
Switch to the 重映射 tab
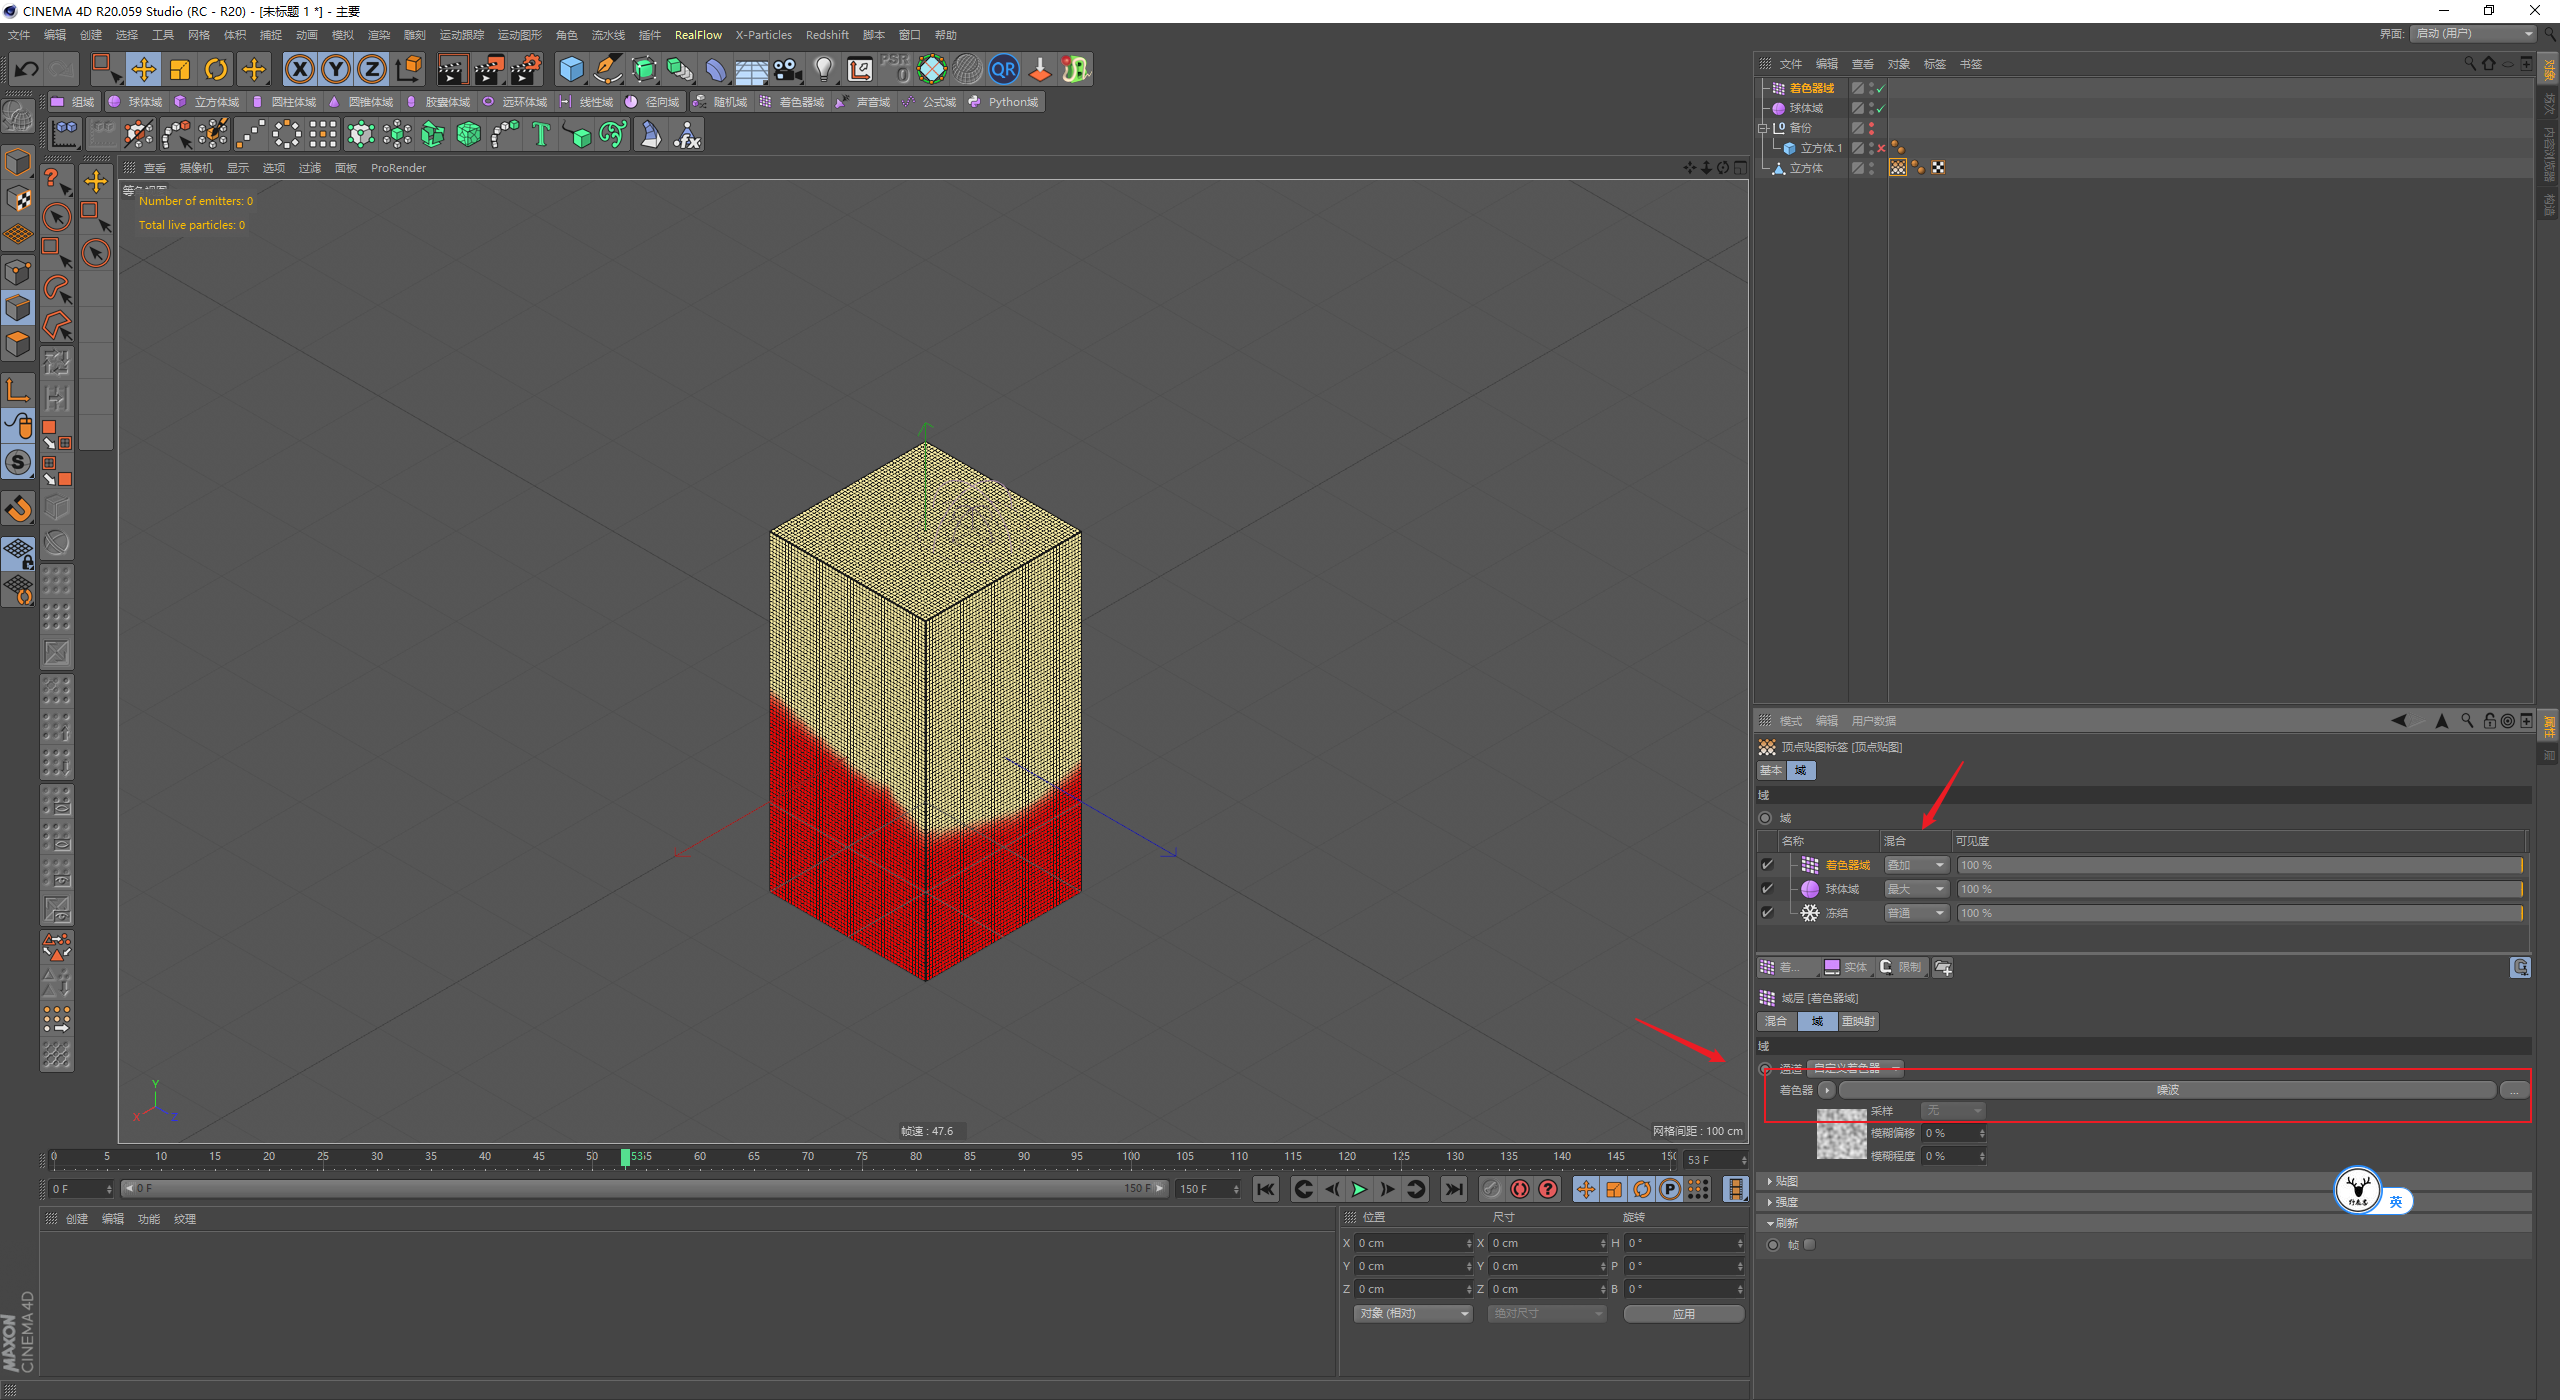click(x=1858, y=1021)
